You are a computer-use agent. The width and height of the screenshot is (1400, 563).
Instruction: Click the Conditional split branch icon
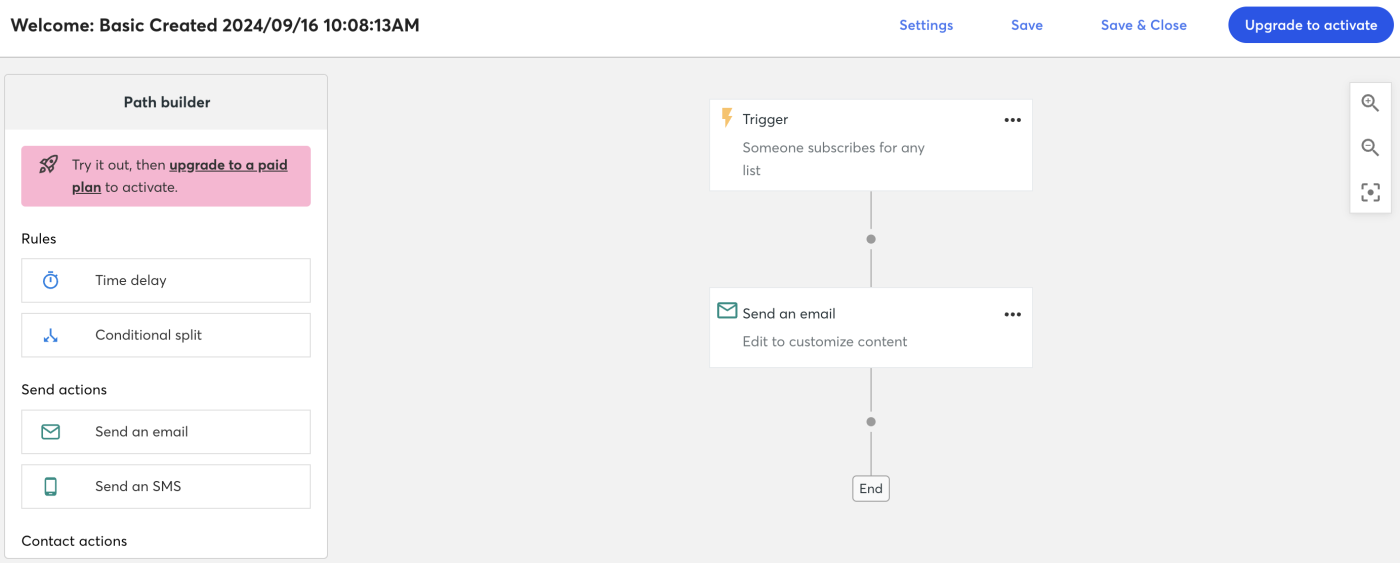pyautogui.click(x=51, y=336)
